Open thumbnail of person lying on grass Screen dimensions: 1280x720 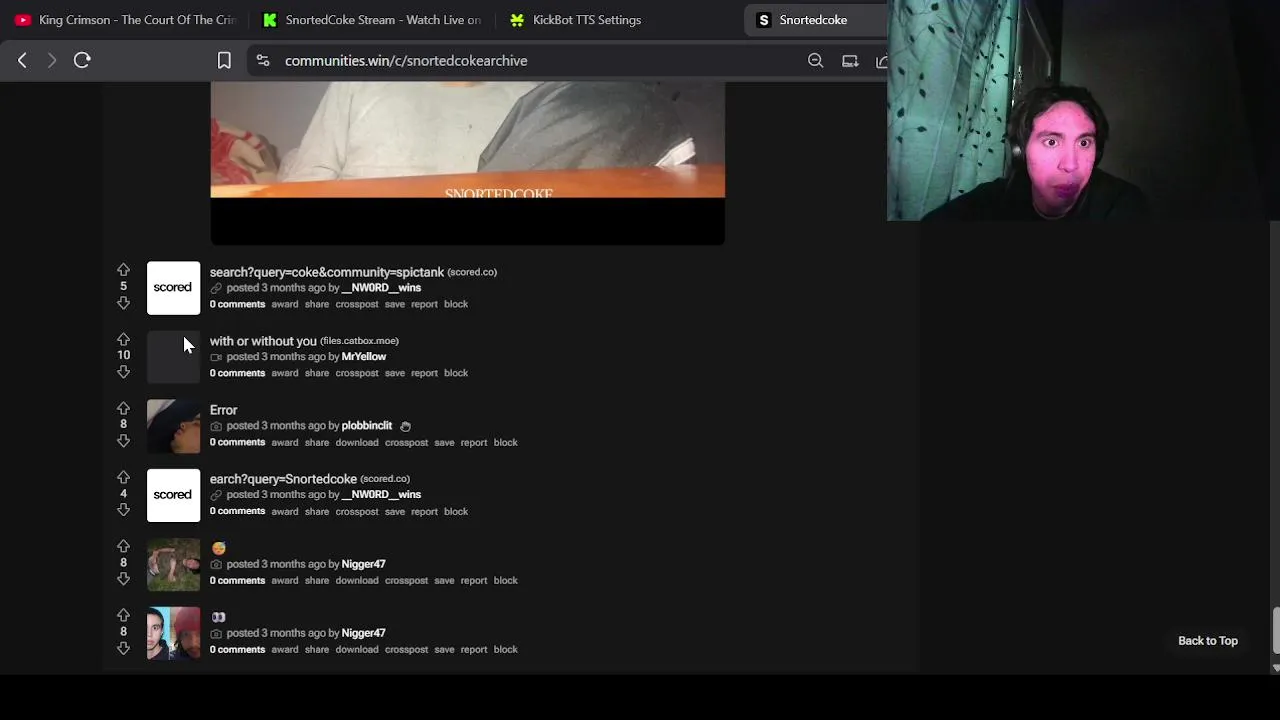point(173,564)
